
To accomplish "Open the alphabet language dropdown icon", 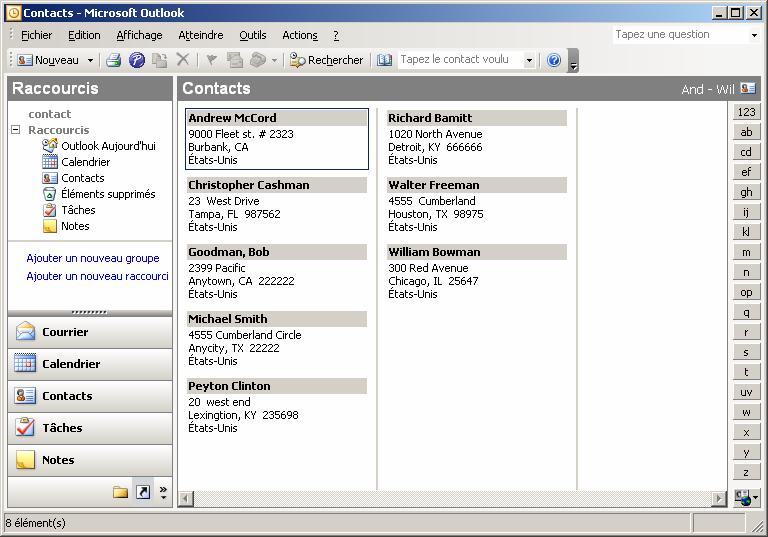I will (746, 499).
